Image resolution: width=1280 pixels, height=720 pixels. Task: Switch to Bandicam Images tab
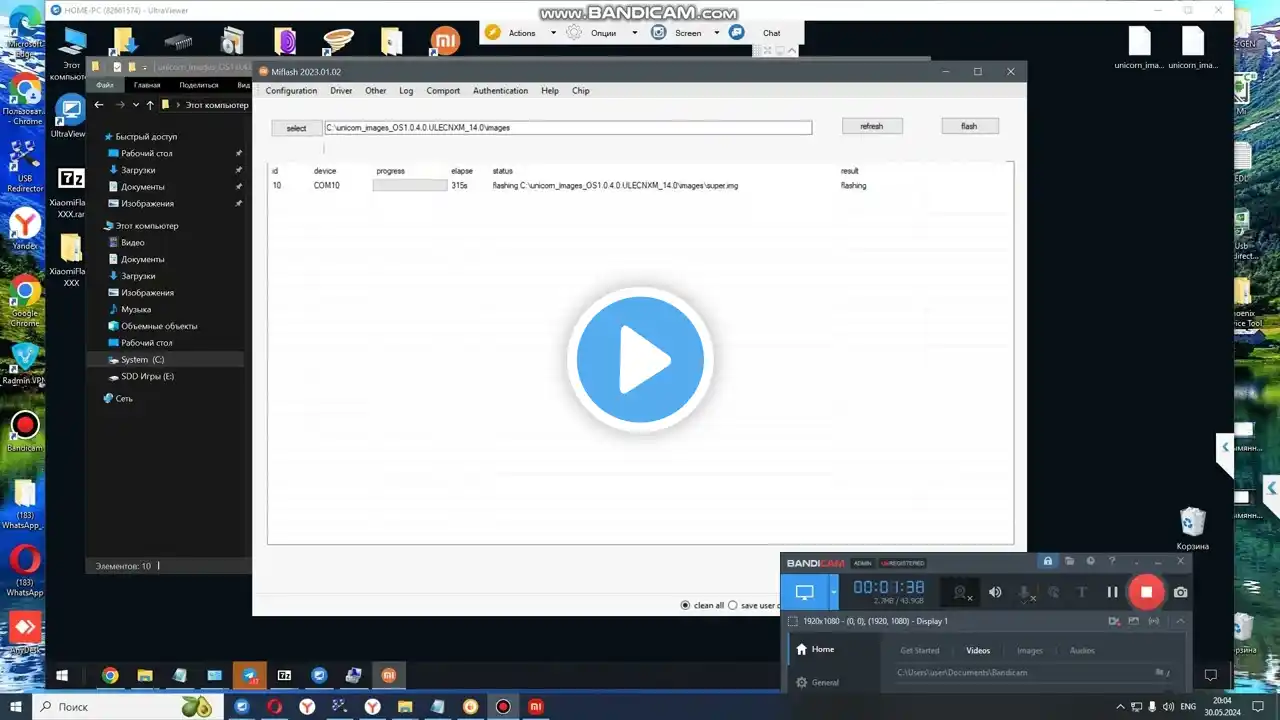click(1030, 651)
